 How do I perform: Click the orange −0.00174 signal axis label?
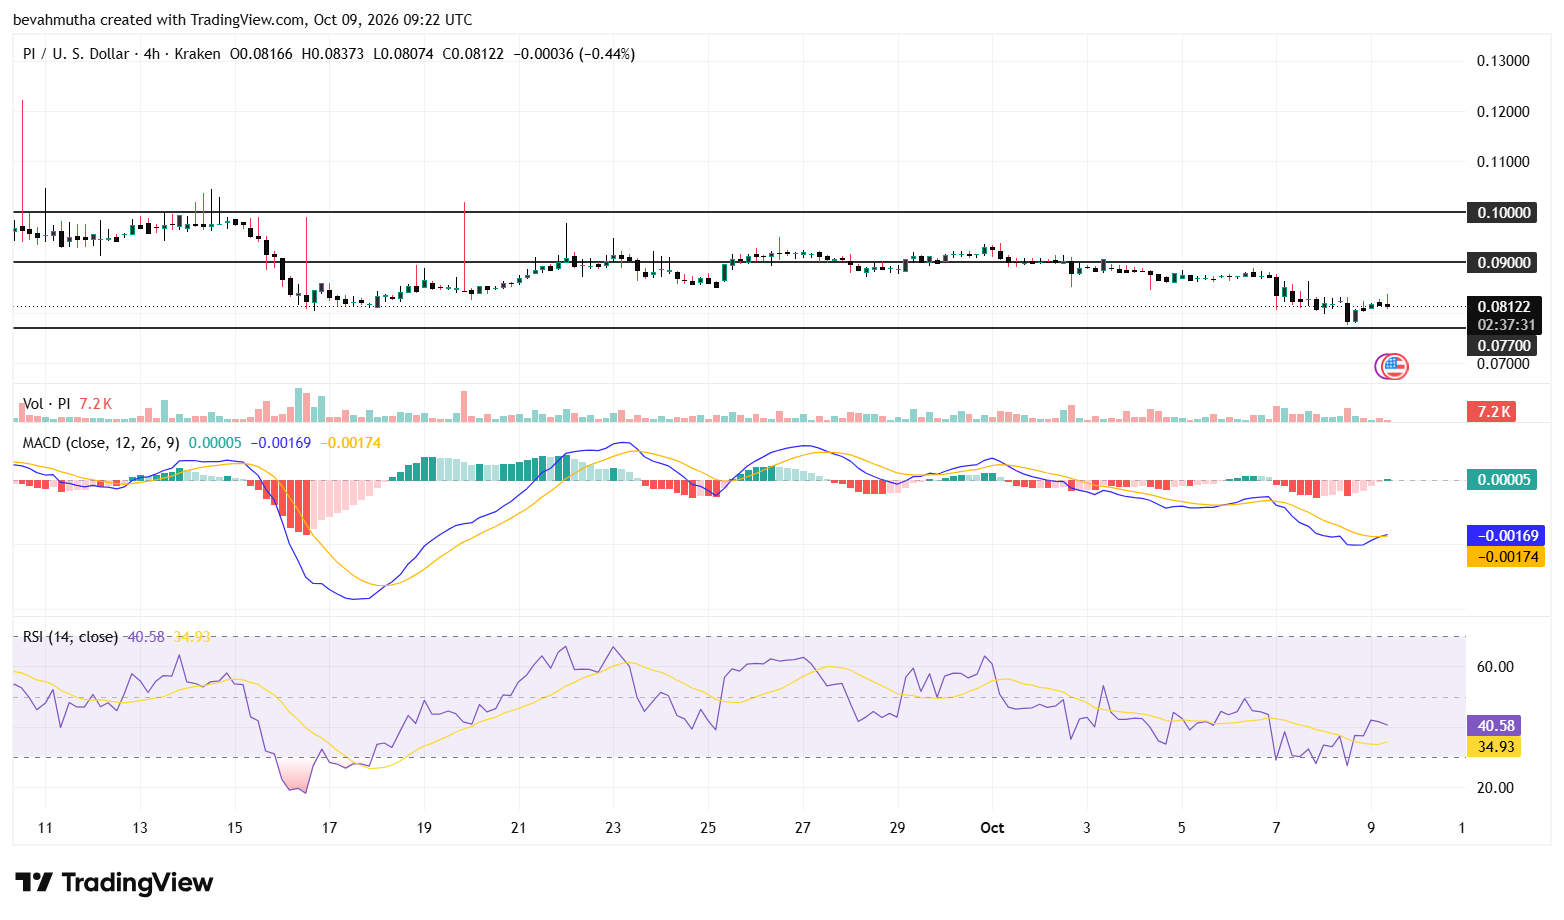(x=1506, y=556)
